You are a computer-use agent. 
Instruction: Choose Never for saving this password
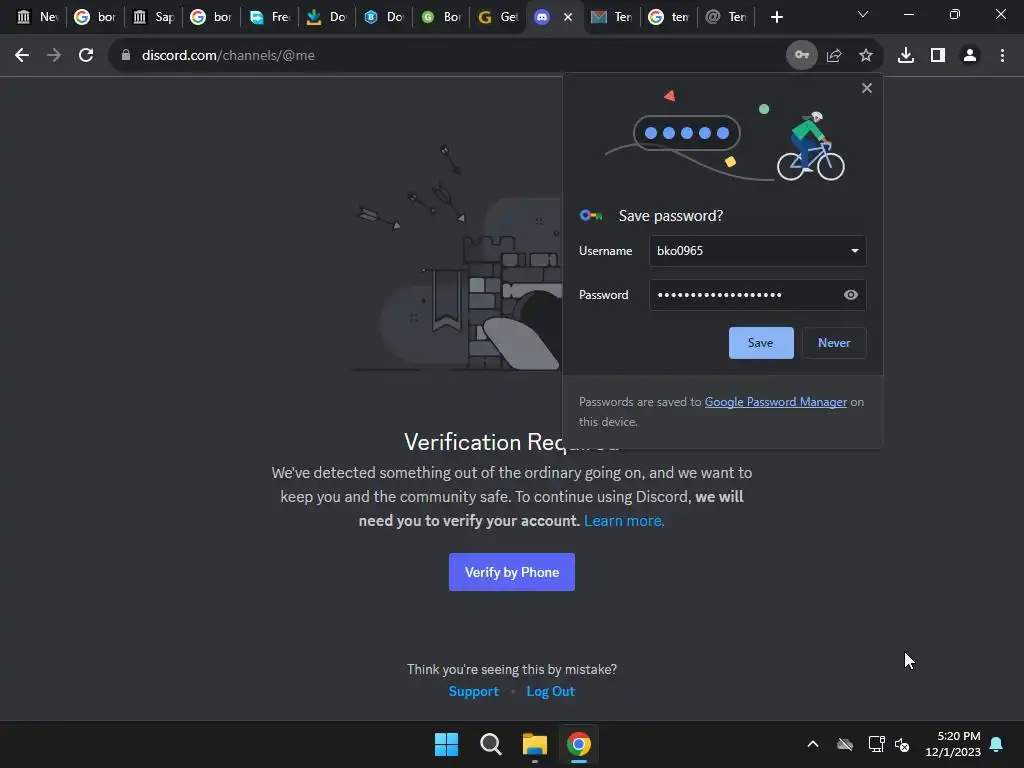tap(834, 343)
